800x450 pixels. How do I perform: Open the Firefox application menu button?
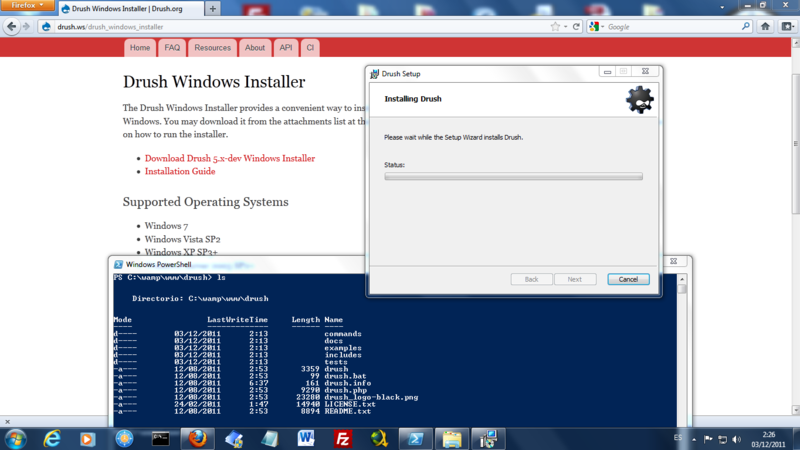coord(27,7)
